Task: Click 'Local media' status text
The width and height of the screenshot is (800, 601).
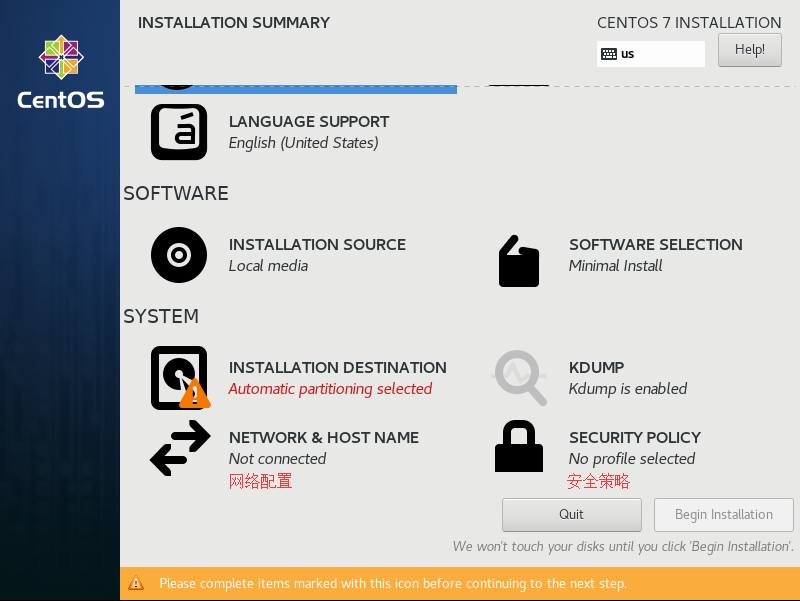Action: pyautogui.click(x=268, y=266)
